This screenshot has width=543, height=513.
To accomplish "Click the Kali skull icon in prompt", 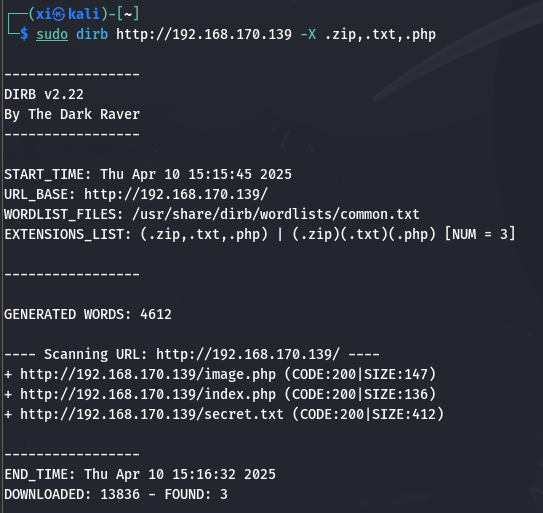I will coord(60,14).
